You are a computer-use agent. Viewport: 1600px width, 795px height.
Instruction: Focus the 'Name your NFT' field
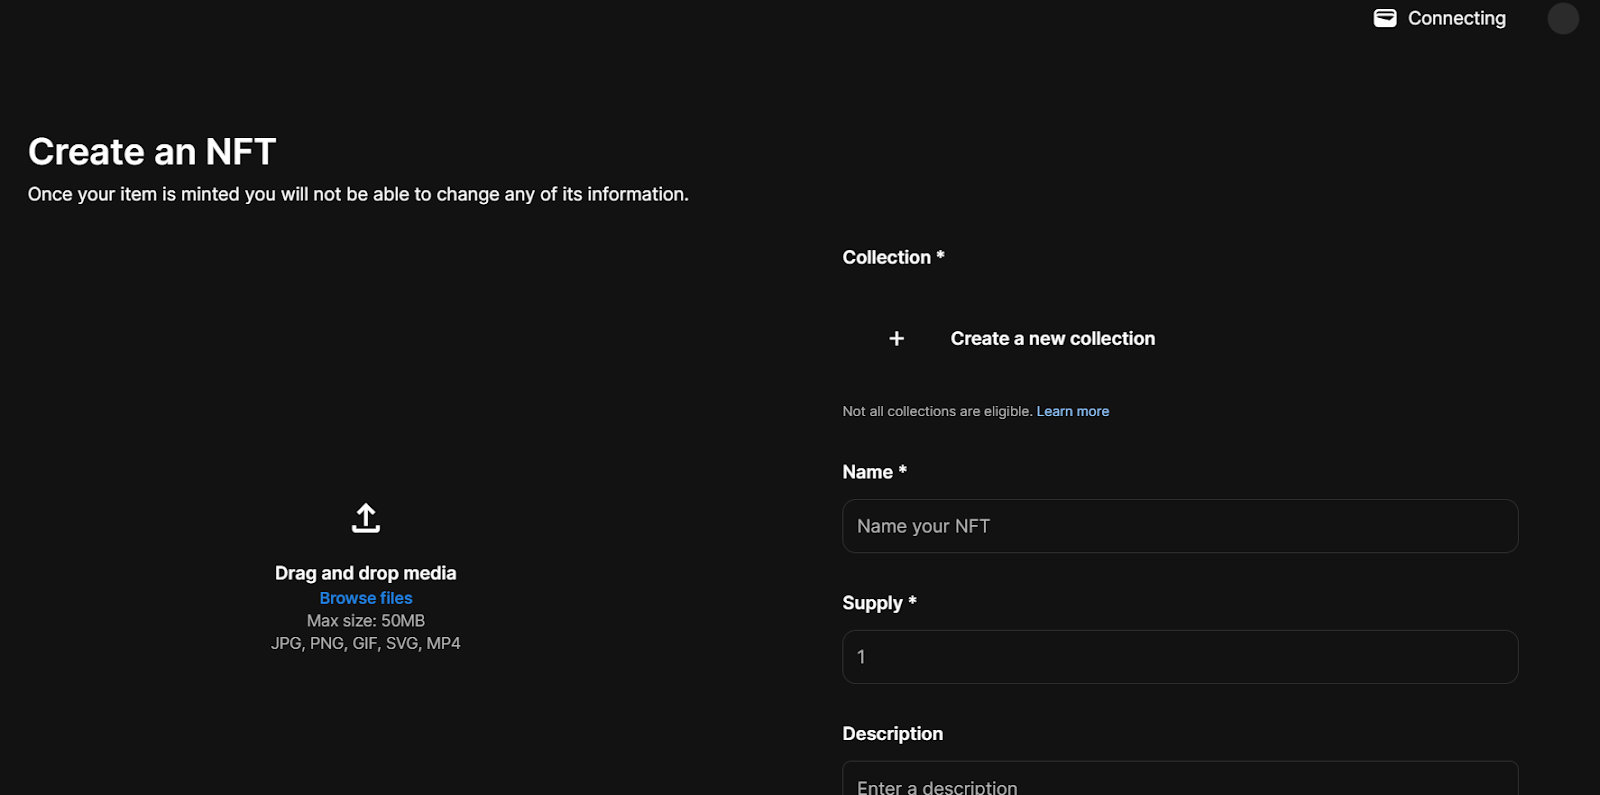[x=1180, y=526]
